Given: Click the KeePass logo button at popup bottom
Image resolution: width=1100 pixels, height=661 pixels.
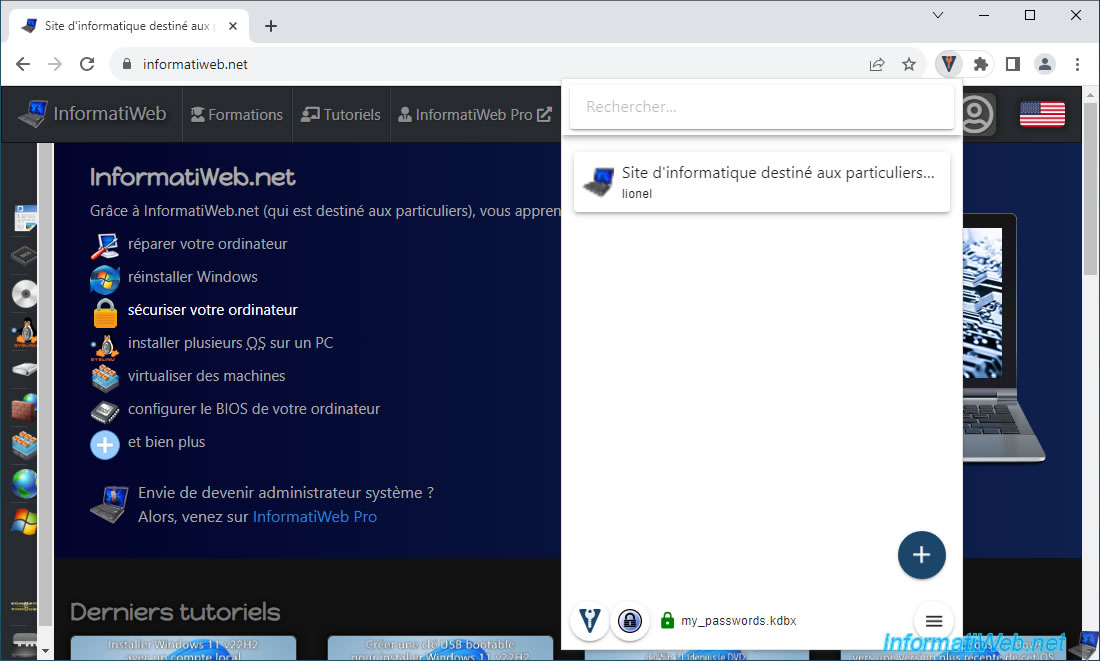Looking at the screenshot, I should [x=590, y=621].
